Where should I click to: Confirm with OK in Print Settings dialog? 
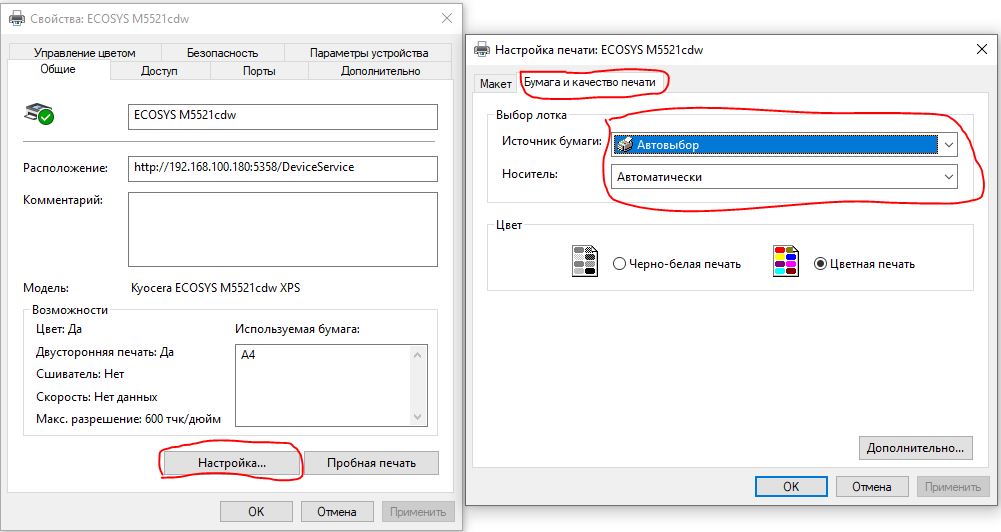tap(791, 487)
